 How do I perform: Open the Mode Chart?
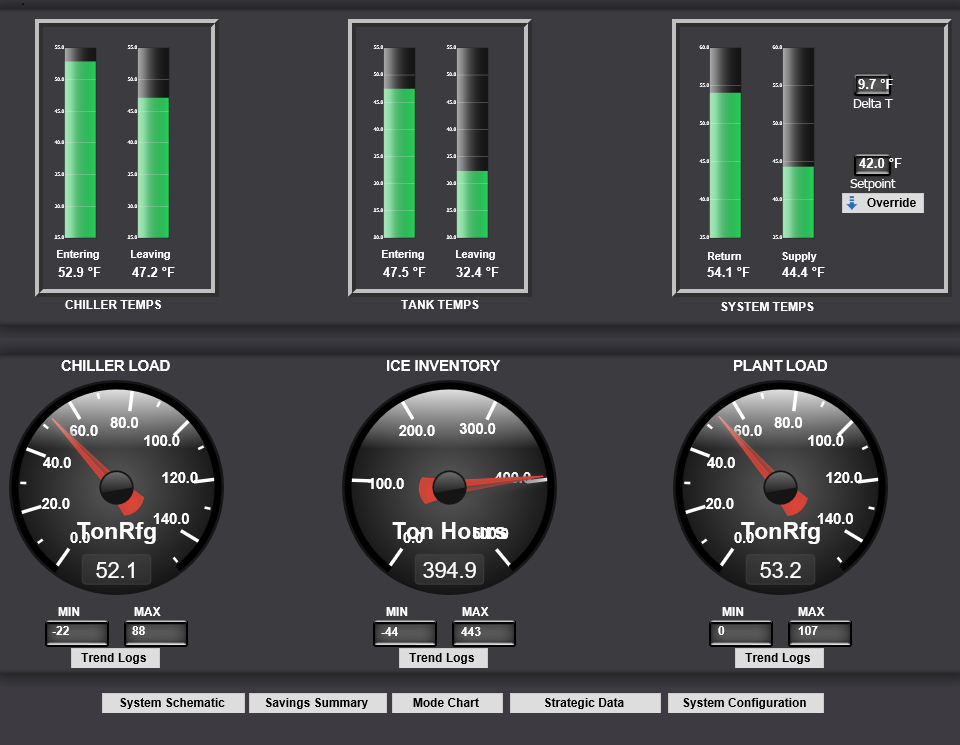tap(447, 702)
